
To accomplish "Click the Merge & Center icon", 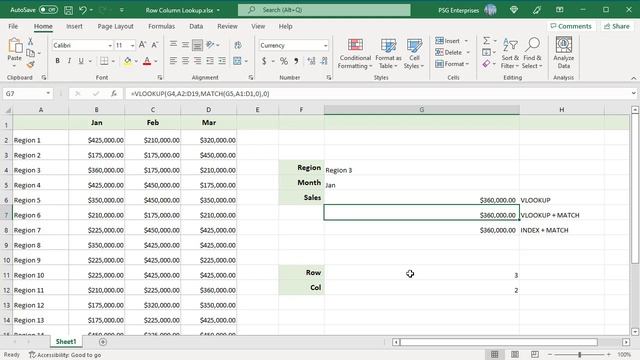I will coord(237,61).
